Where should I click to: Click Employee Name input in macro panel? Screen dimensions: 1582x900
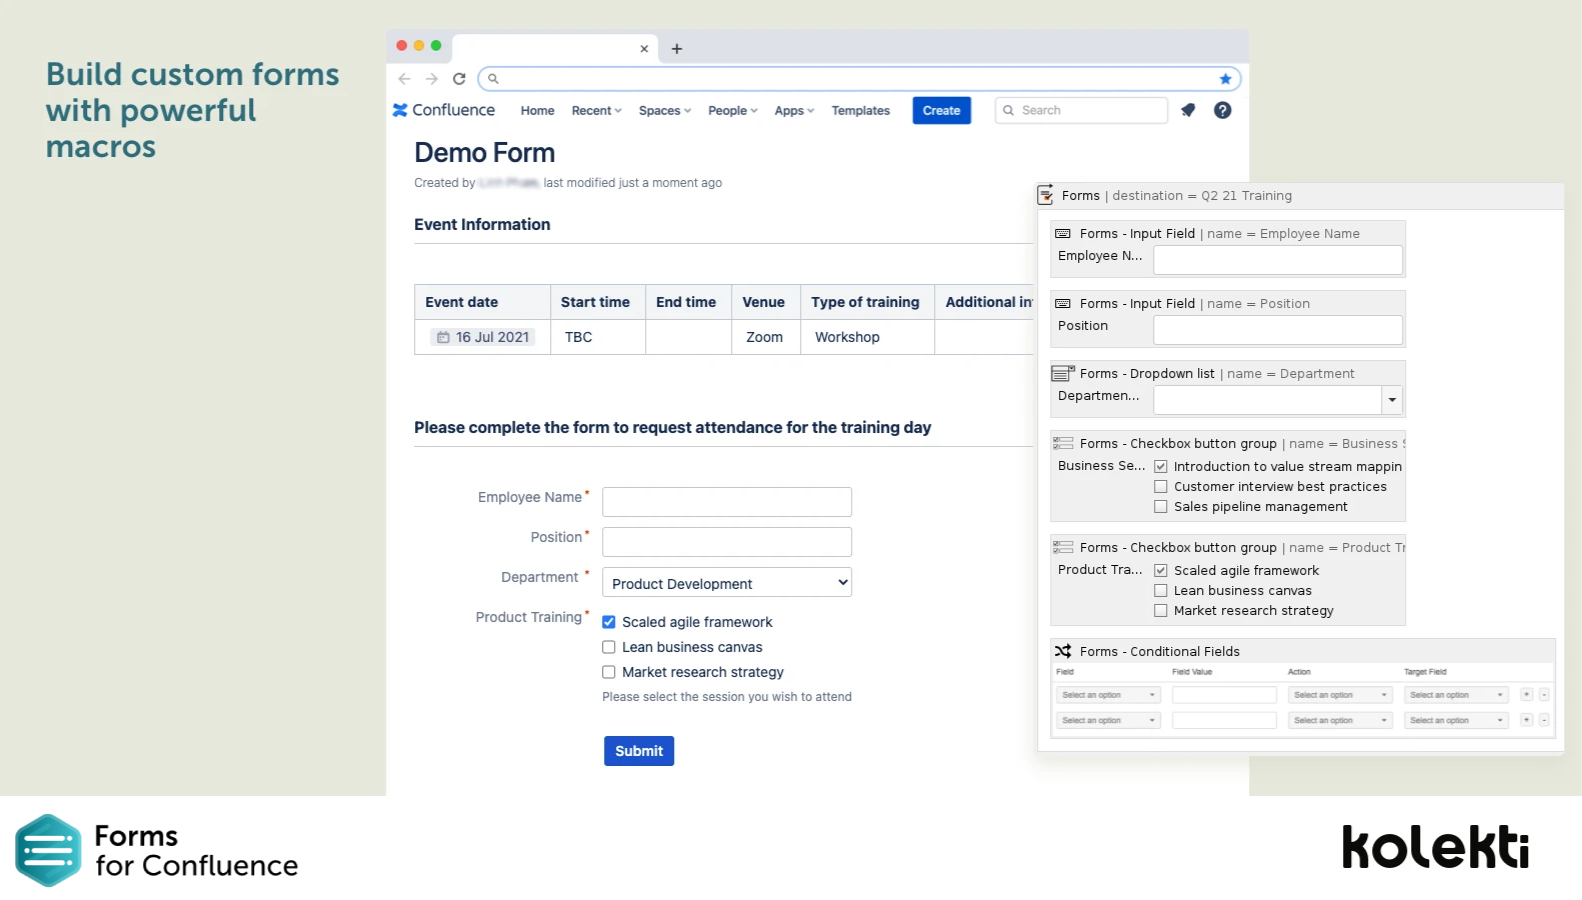coord(1278,260)
